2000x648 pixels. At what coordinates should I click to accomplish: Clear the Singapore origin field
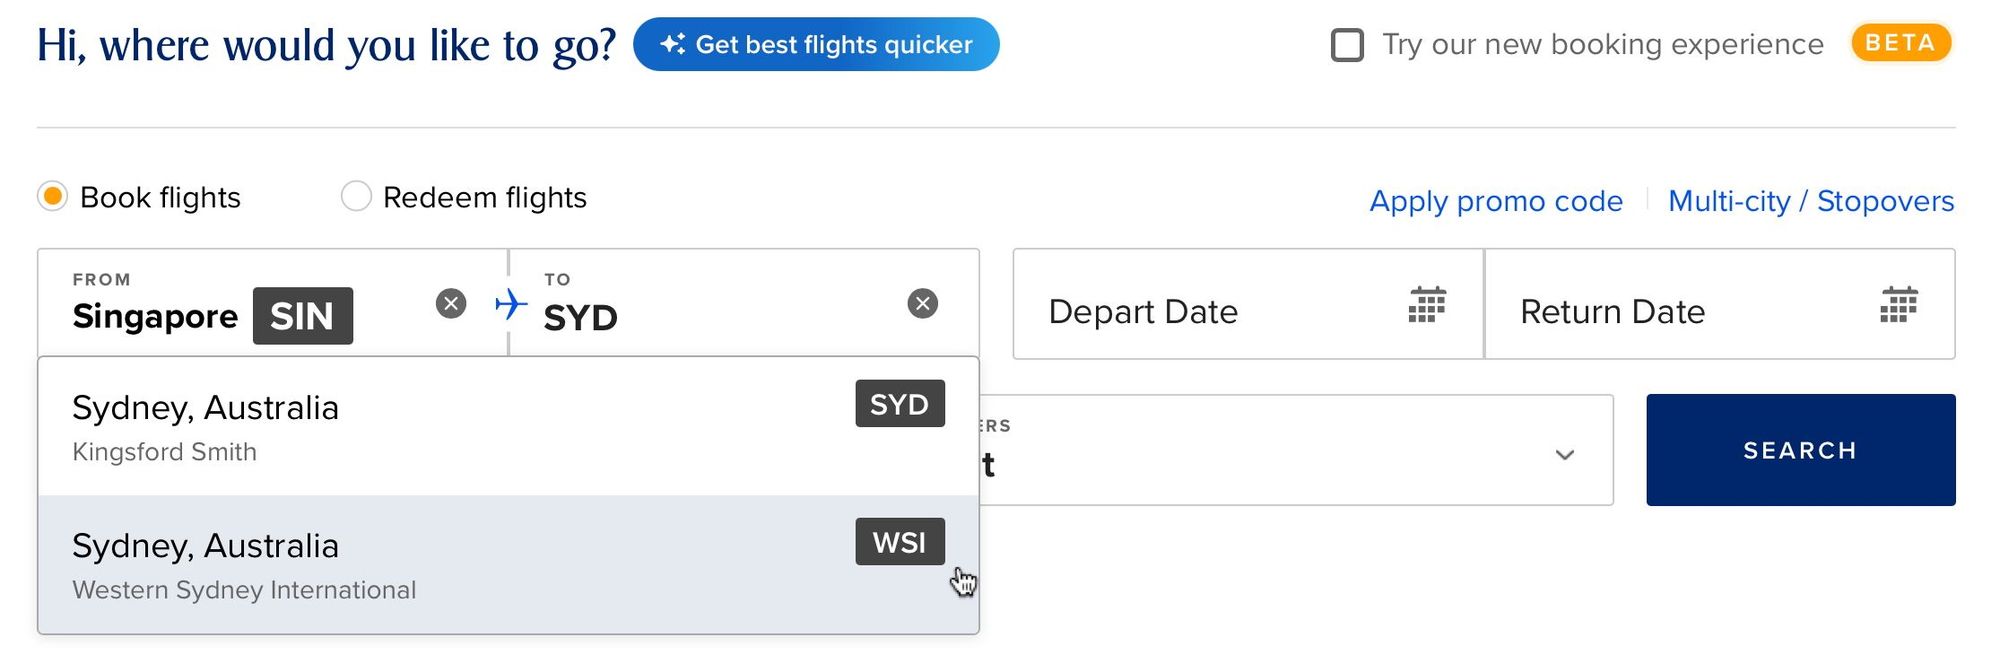tap(451, 303)
